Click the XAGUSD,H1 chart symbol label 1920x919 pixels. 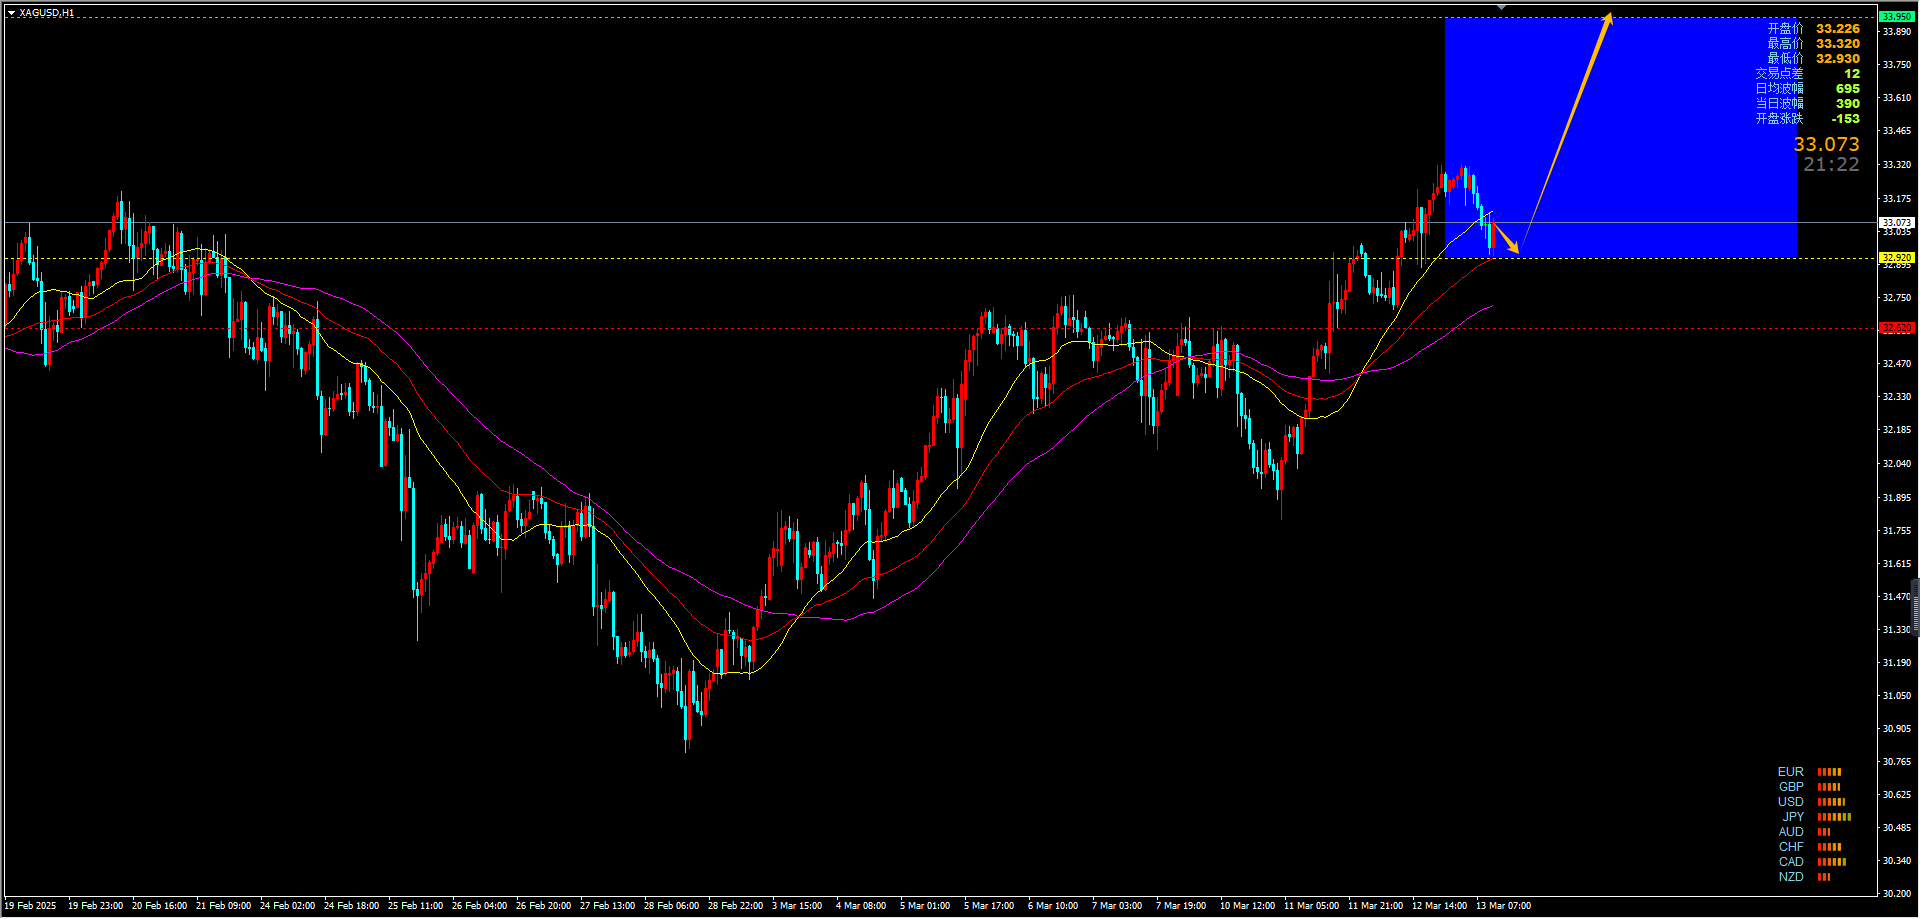coord(47,13)
